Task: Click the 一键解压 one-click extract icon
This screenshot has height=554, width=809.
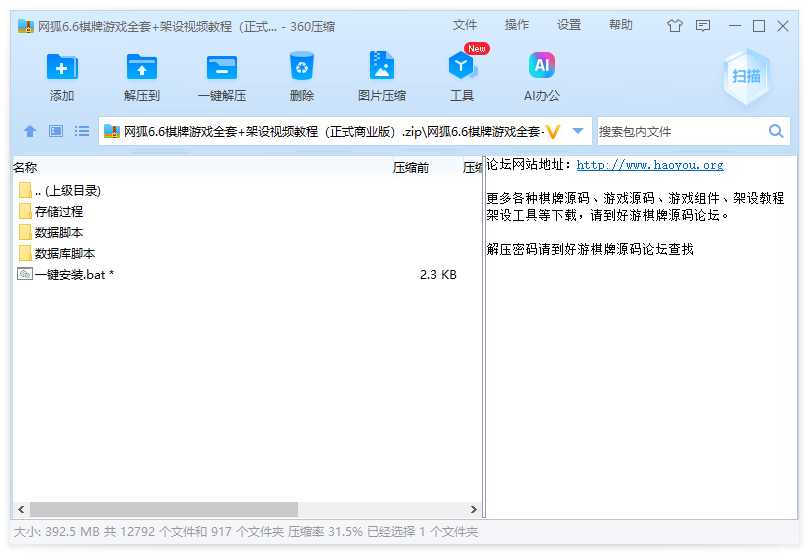Action: coord(222,67)
